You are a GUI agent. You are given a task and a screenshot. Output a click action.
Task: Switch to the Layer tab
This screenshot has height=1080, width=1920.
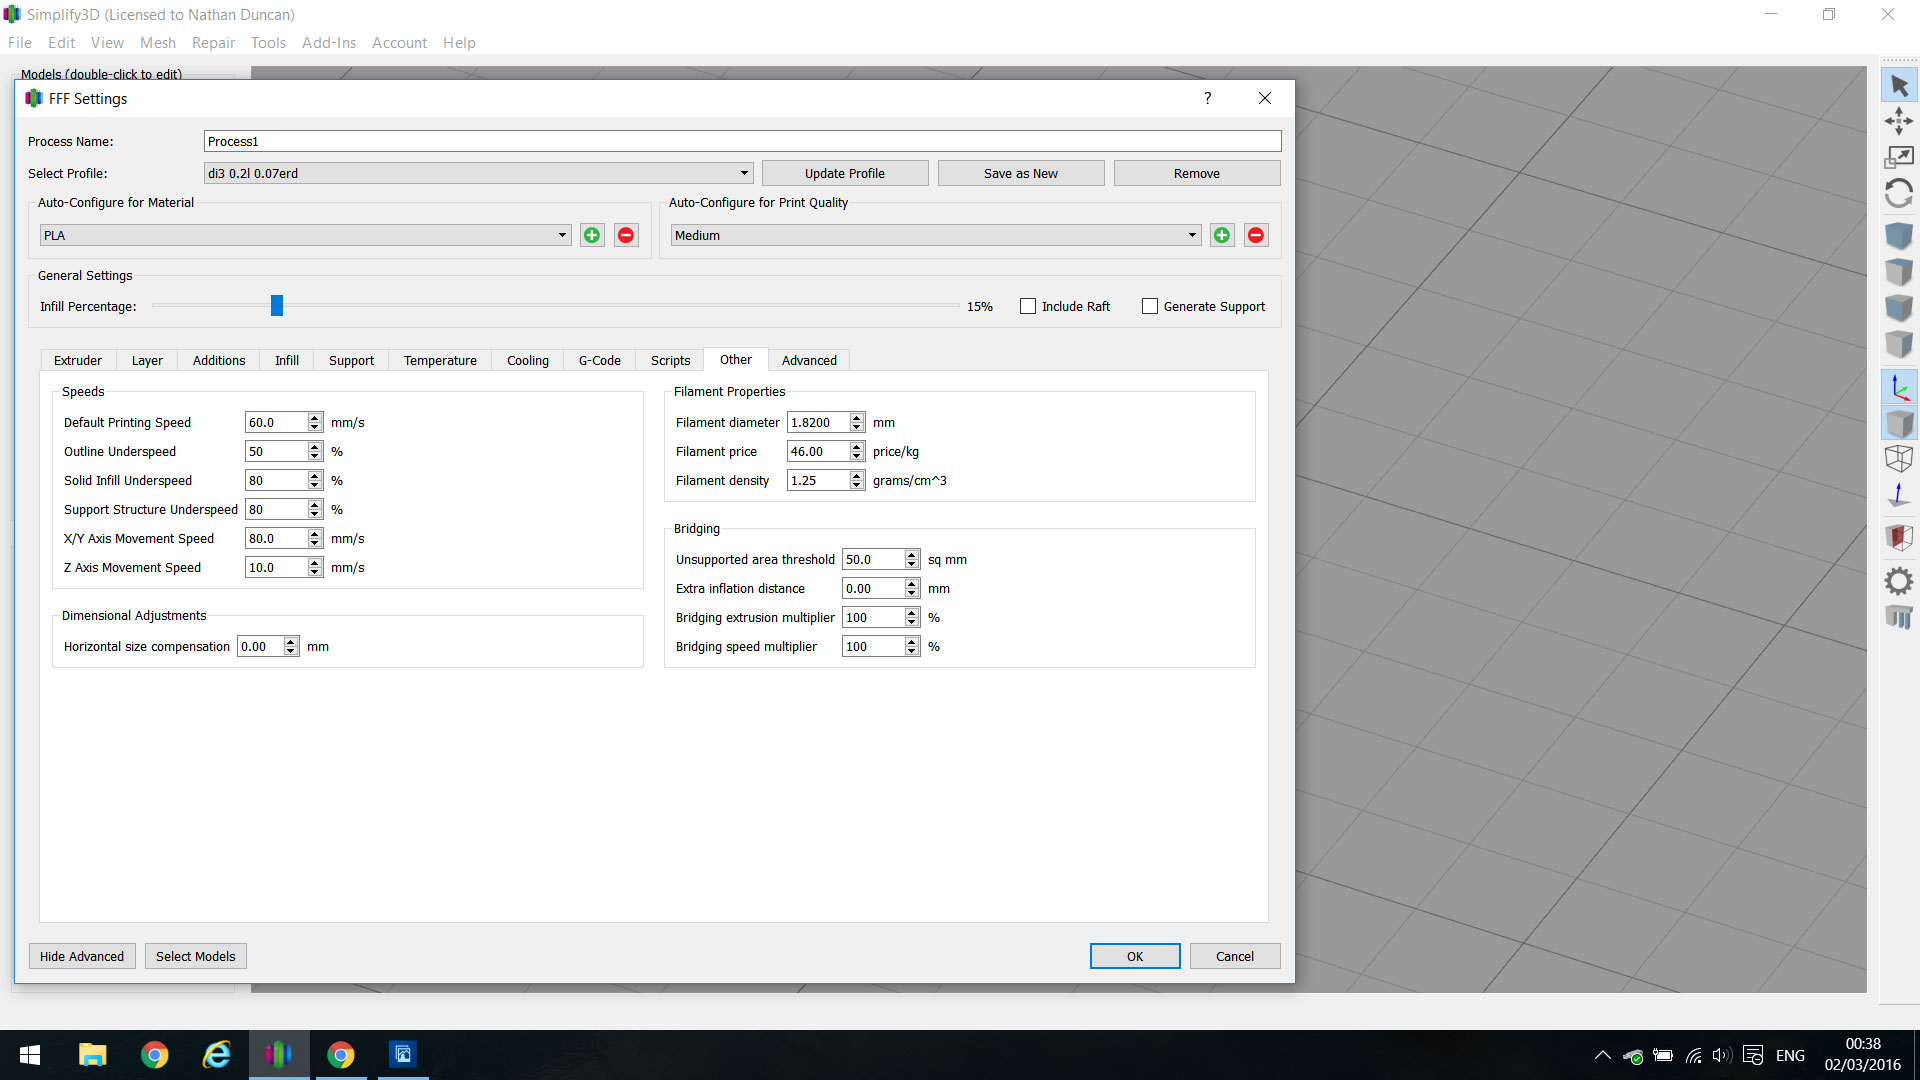pyautogui.click(x=147, y=360)
